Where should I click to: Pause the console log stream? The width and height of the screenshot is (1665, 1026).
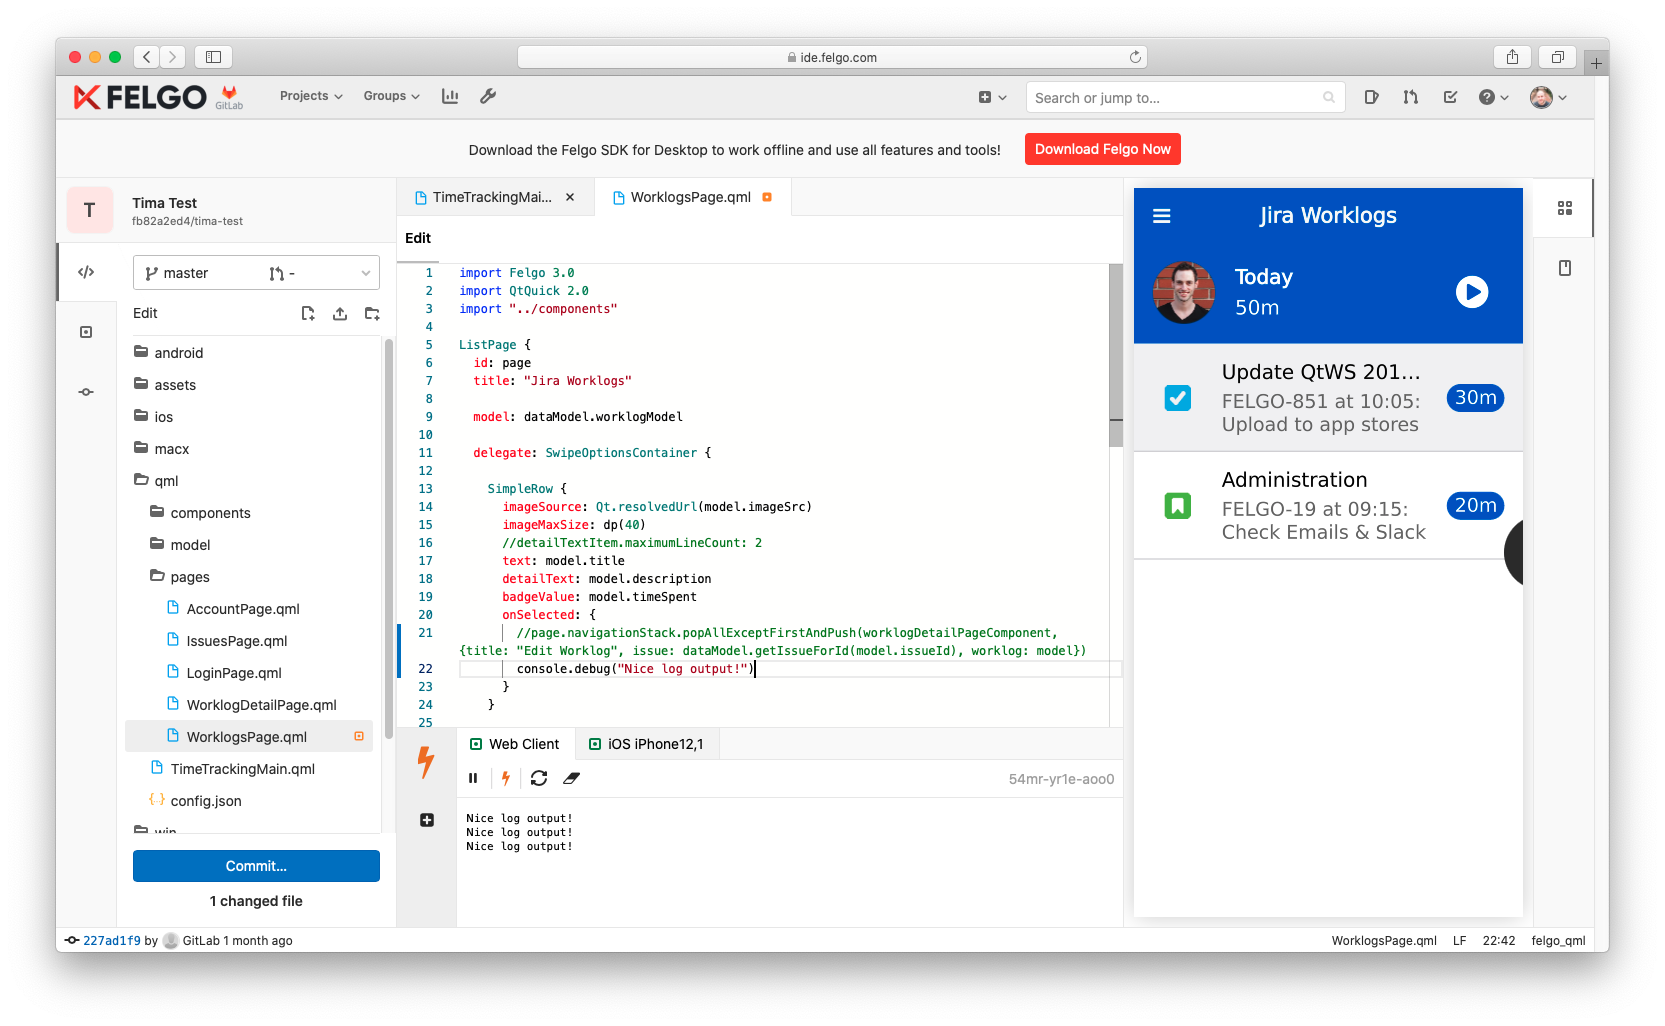[473, 778]
